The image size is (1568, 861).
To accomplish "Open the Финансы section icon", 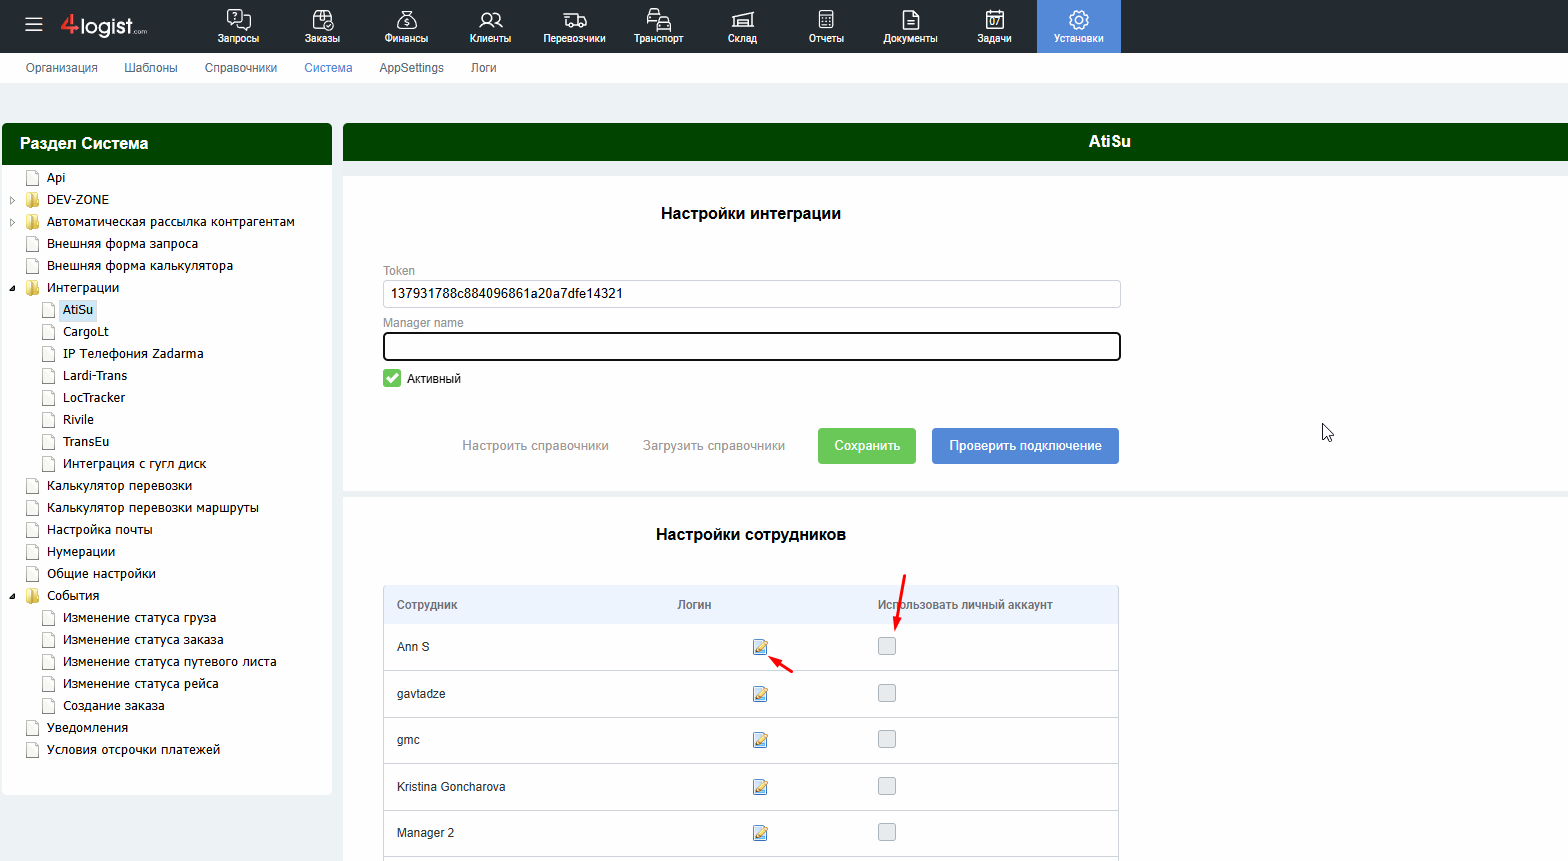I will tap(406, 19).
